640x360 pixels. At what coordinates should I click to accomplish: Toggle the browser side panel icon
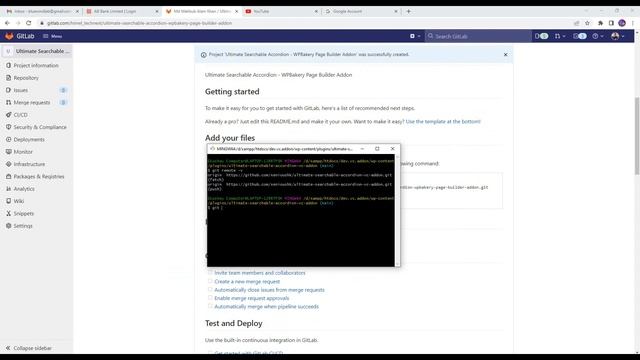point(611,23)
